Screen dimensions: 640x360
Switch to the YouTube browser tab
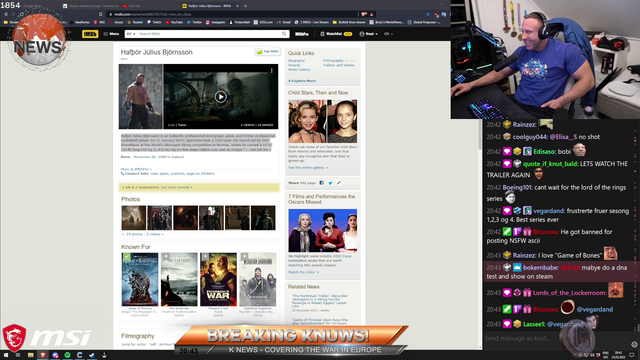click(134, 6)
